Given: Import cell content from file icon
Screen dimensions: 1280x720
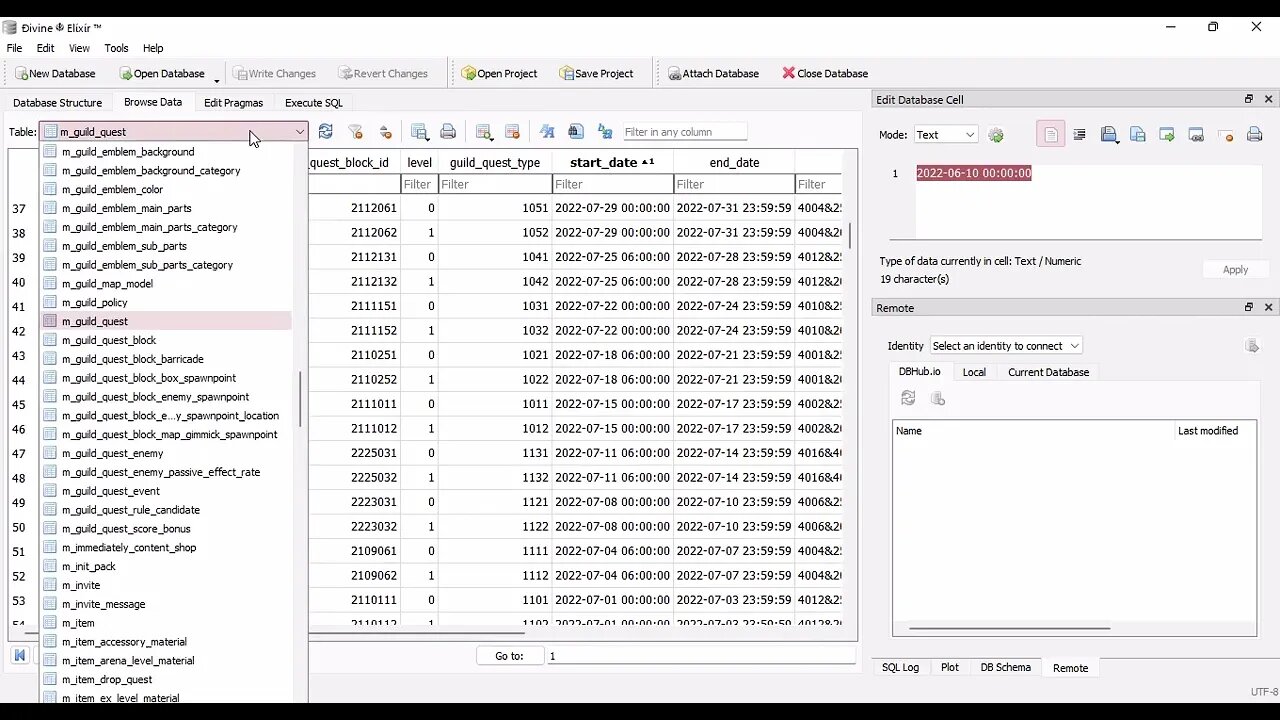Looking at the screenshot, I should pyautogui.click(x=1109, y=135).
